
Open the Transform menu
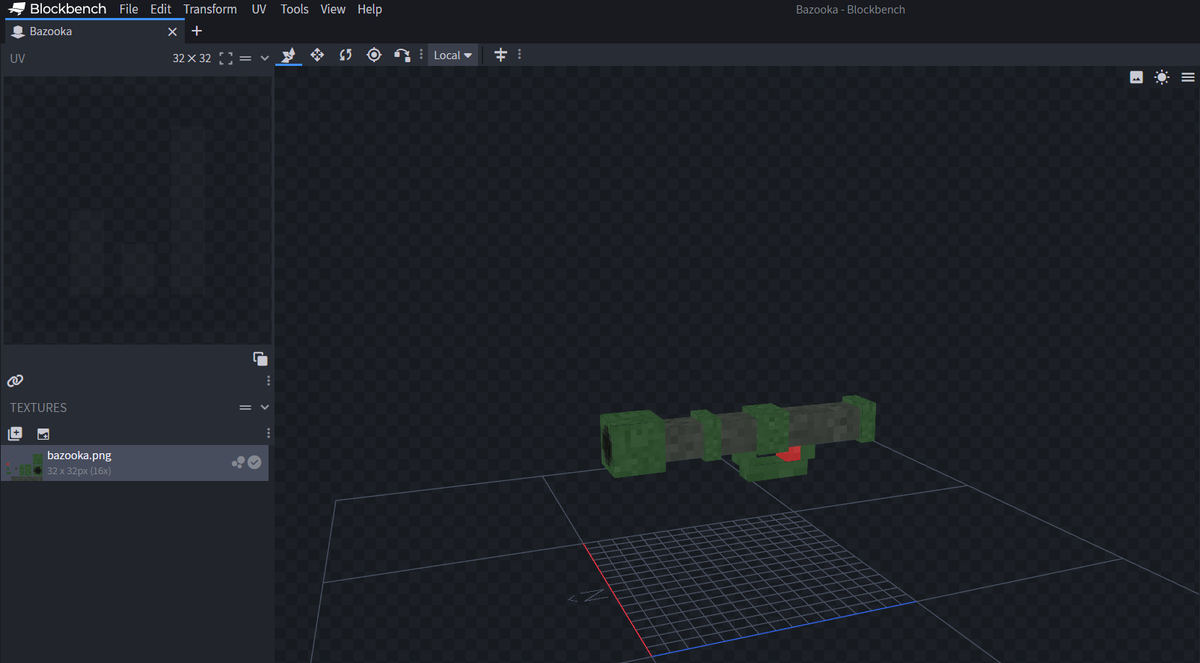point(210,9)
